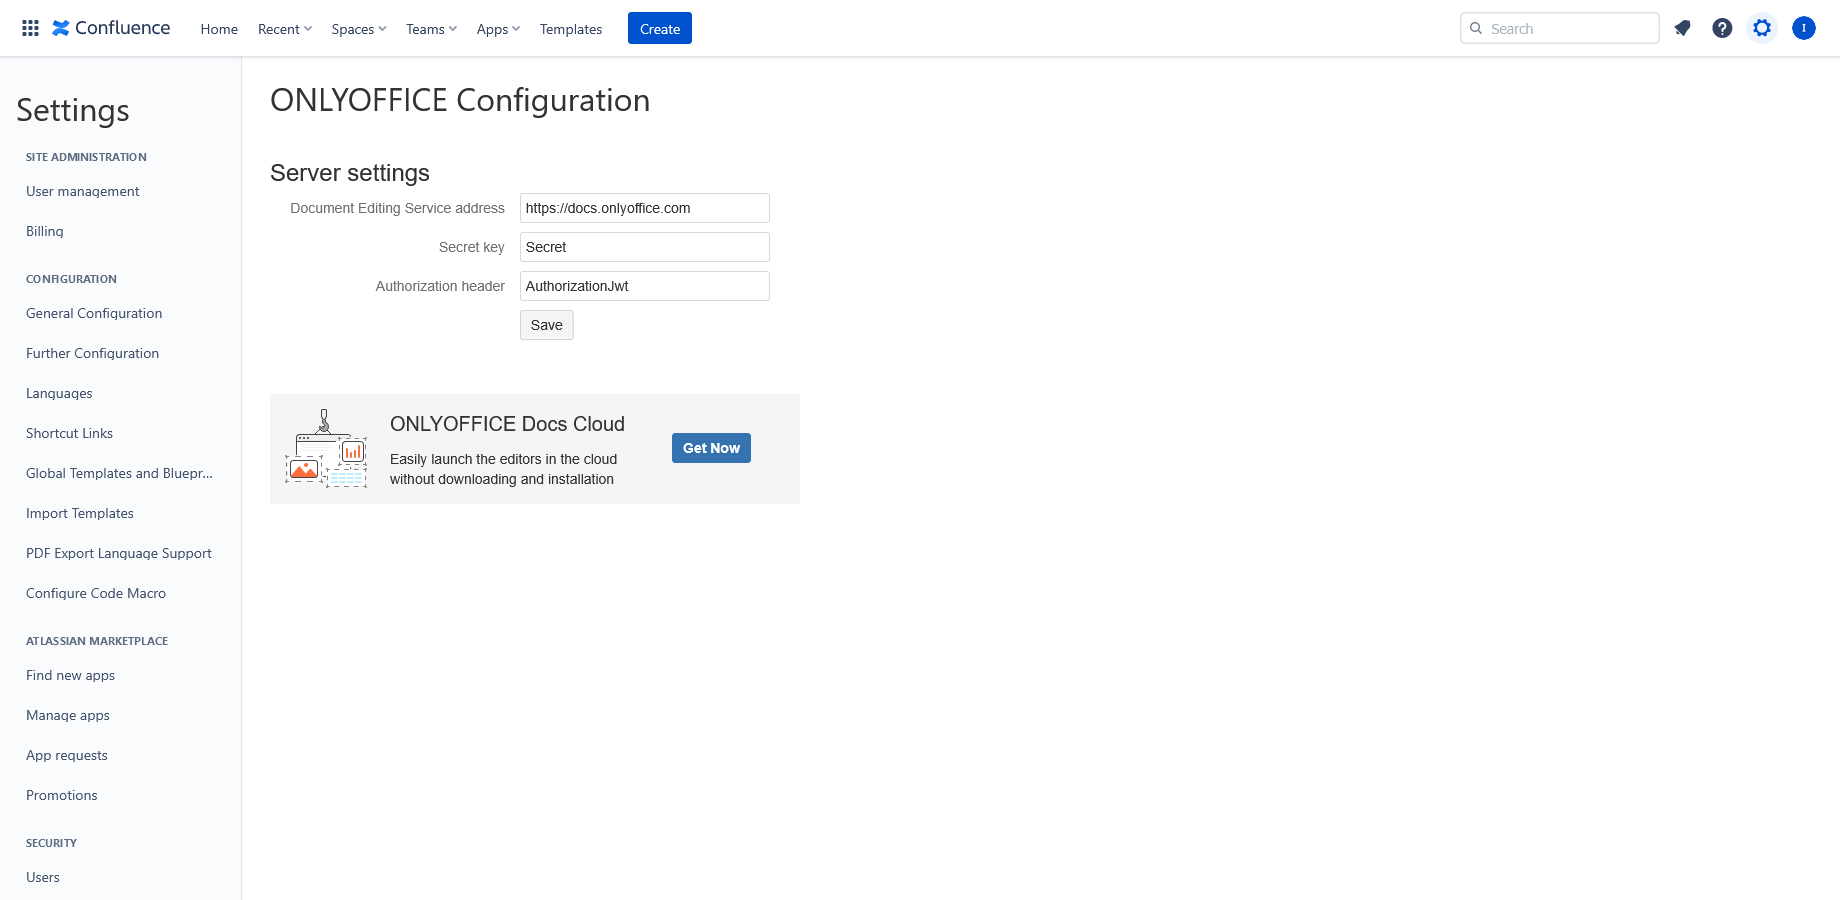The width and height of the screenshot is (1840, 900).
Task: Open App requests
Action: pos(67,755)
